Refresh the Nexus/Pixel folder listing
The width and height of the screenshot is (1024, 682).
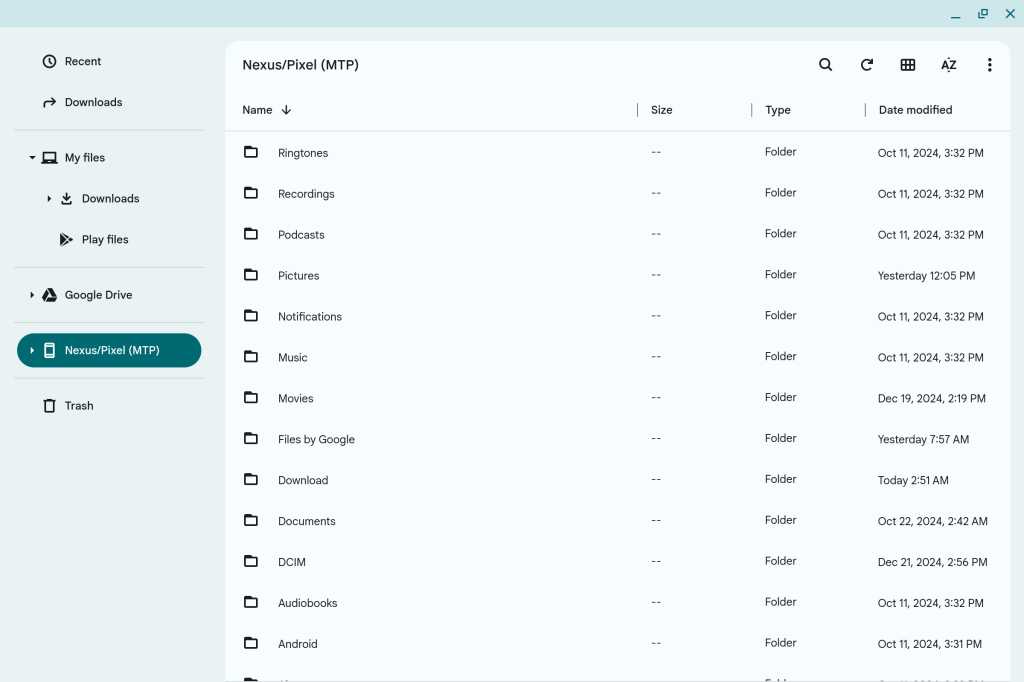point(867,65)
